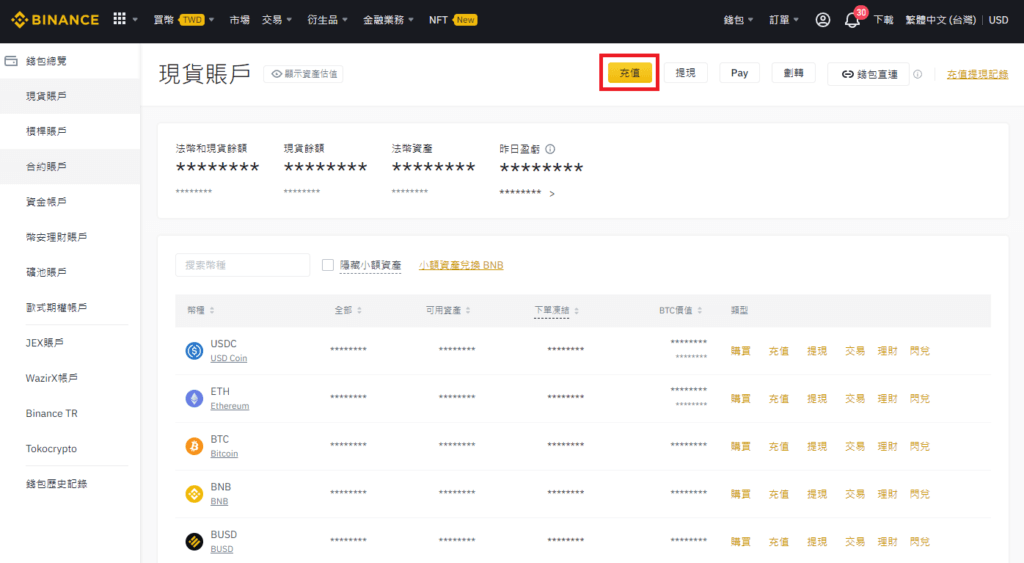The height and width of the screenshot is (563, 1024).
Task: Open yesterday PNL details arrow
Action: coord(552,194)
